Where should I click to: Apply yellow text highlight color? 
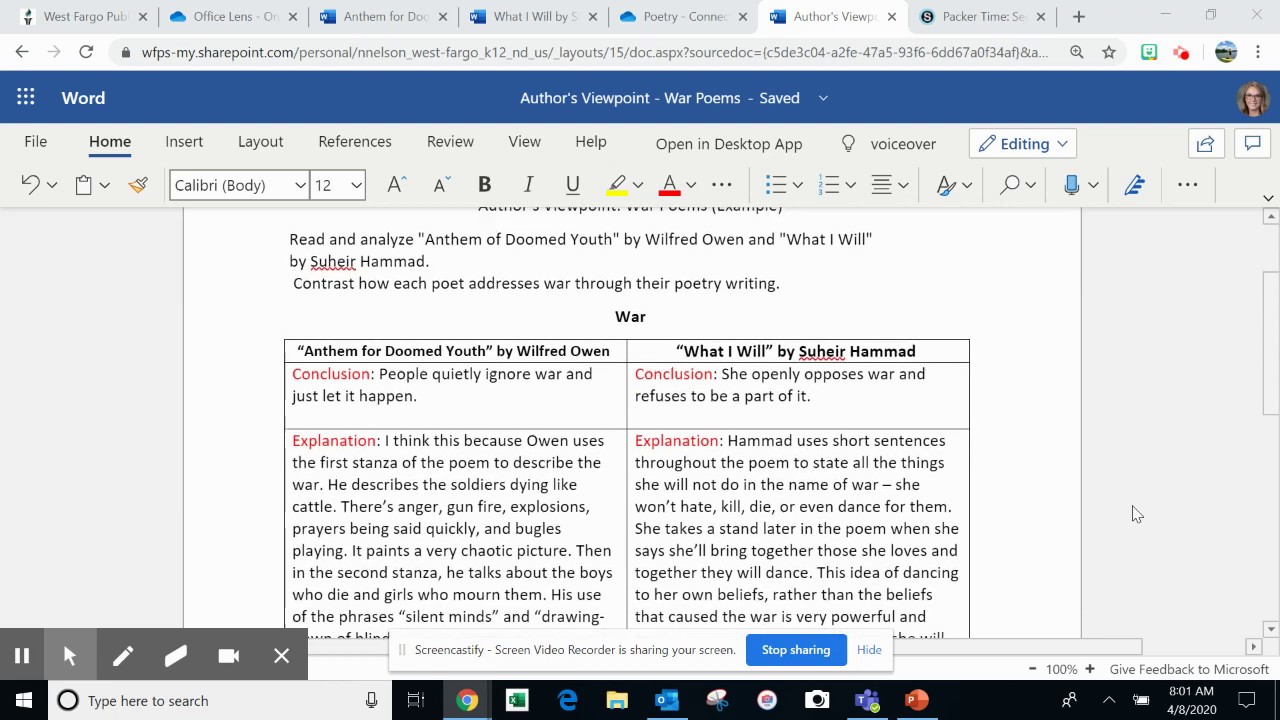[x=617, y=185]
